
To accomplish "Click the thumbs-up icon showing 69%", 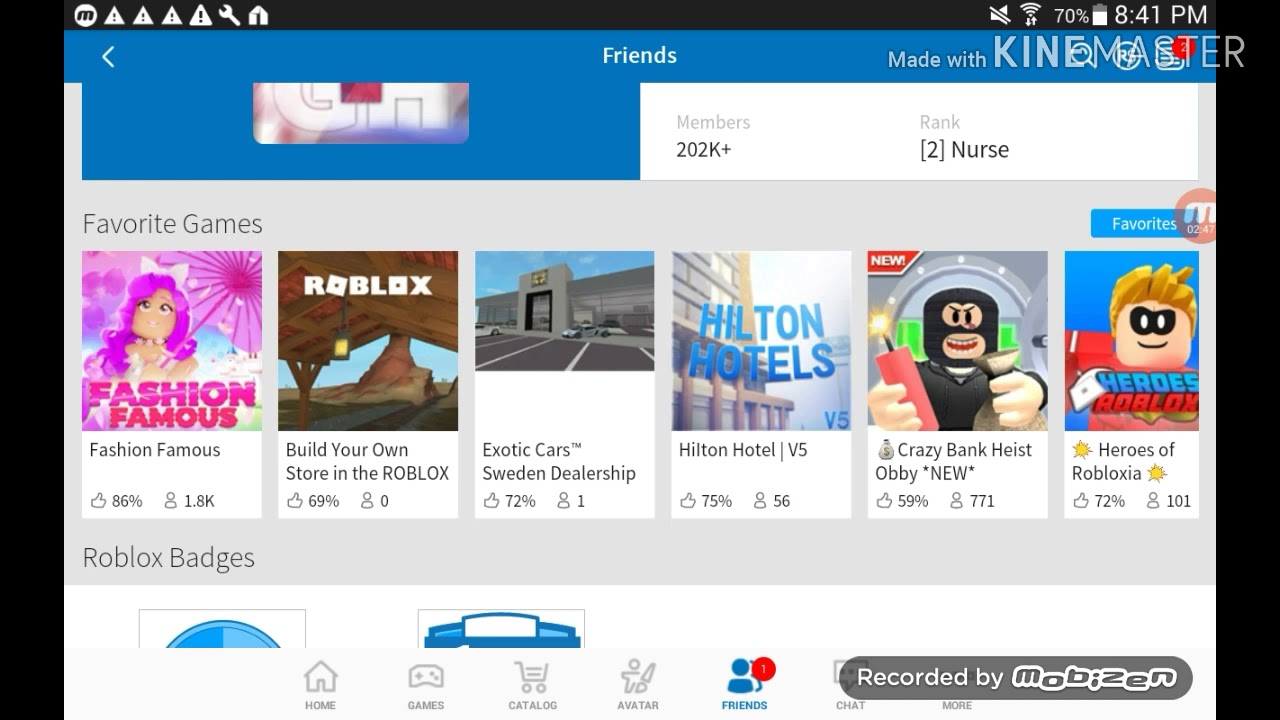I will click(x=295, y=501).
